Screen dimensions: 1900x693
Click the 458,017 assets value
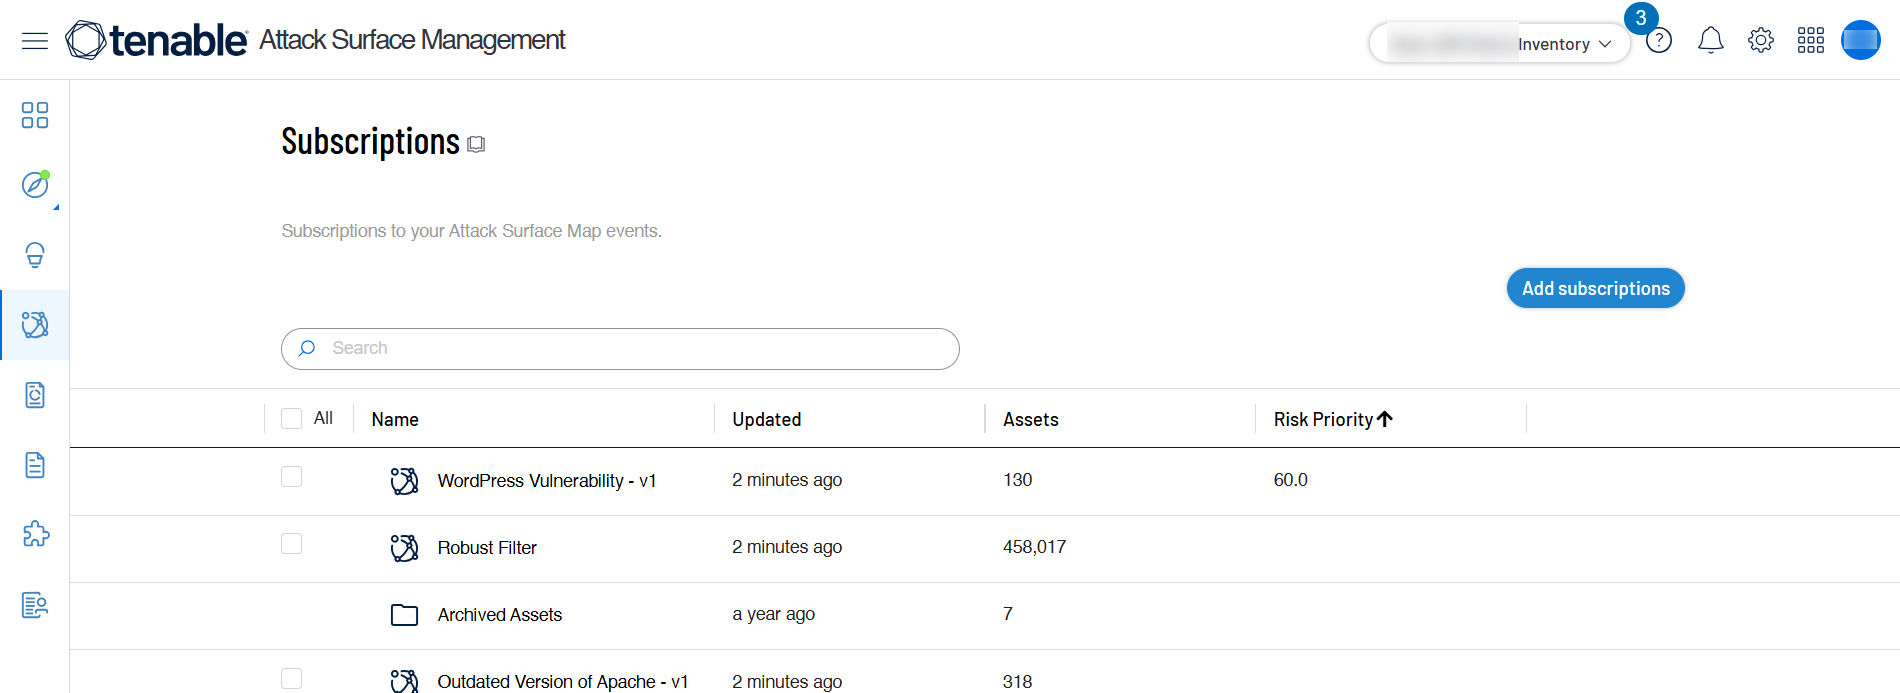[1034, 547]
